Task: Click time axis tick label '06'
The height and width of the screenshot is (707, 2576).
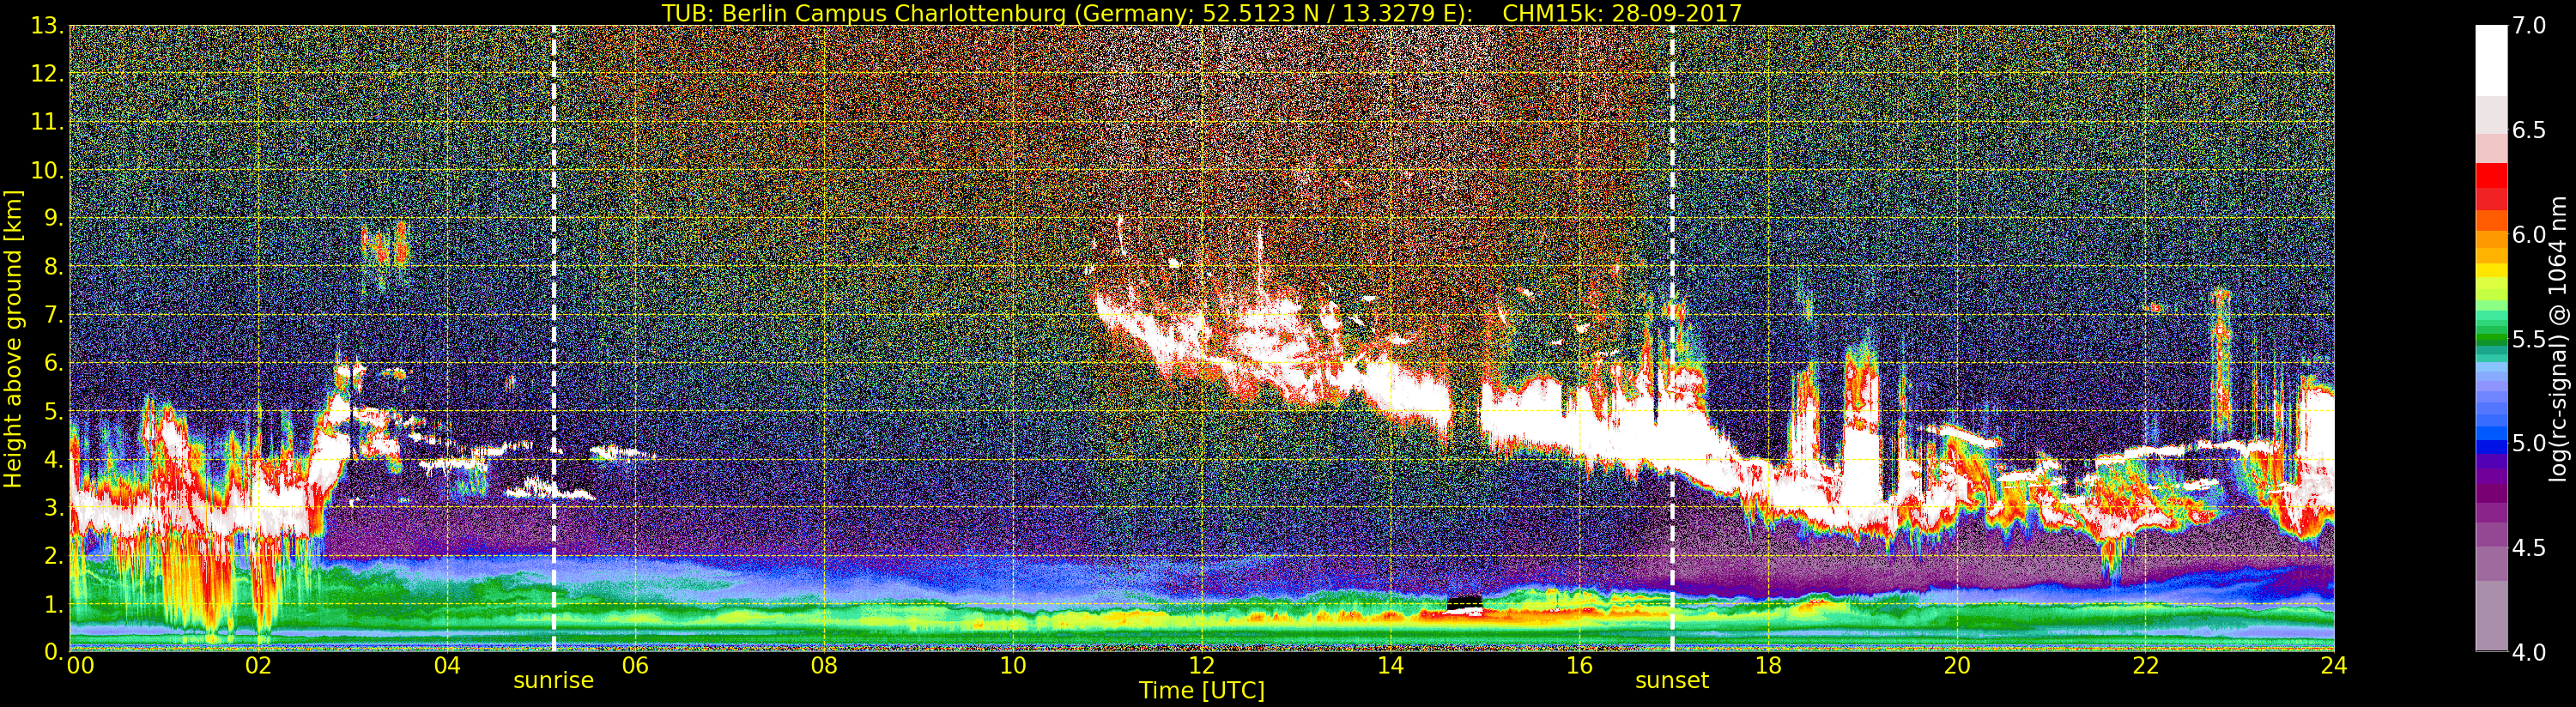Action: pos(635,666)
